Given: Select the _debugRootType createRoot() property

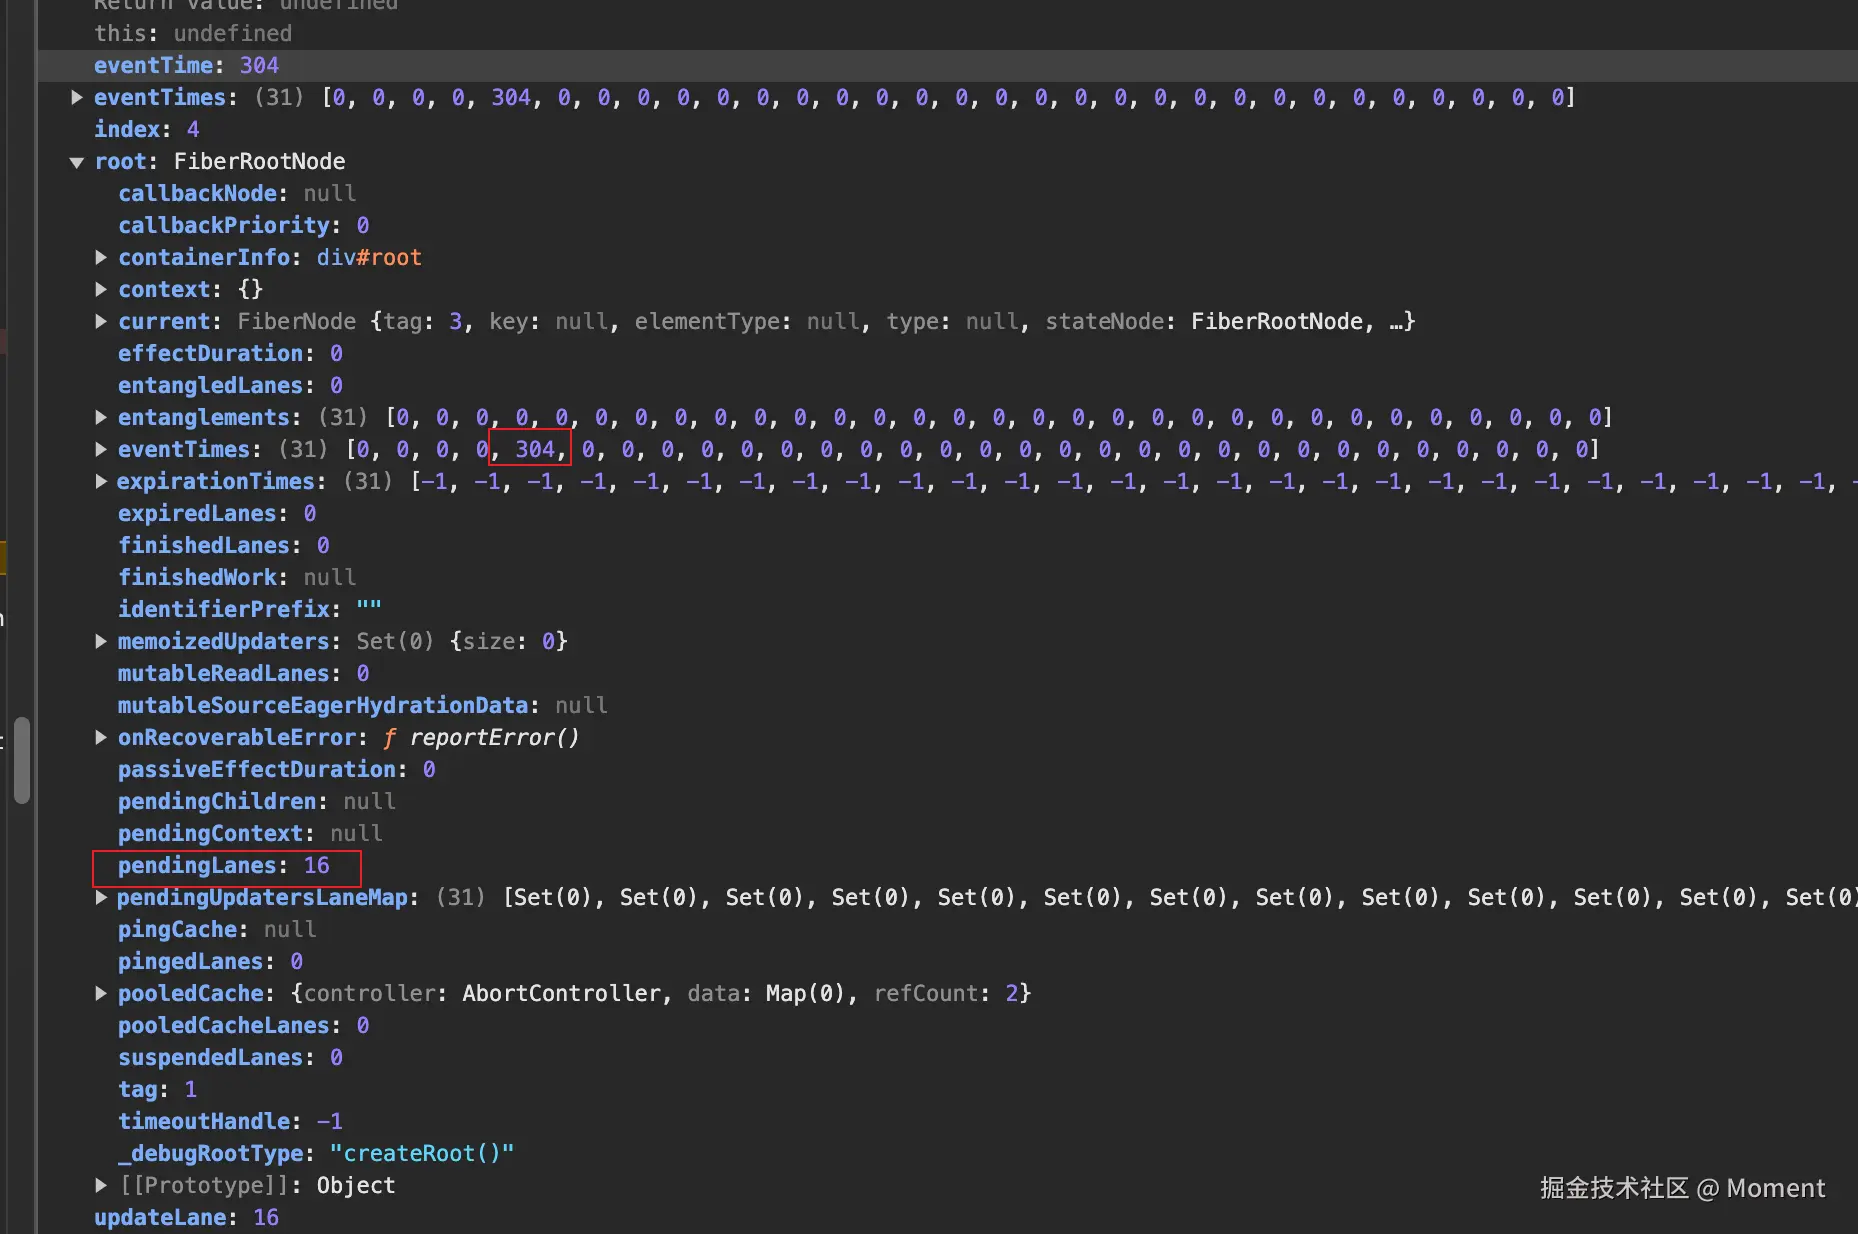Looking at the screenshot, I should pos(316,1153).
